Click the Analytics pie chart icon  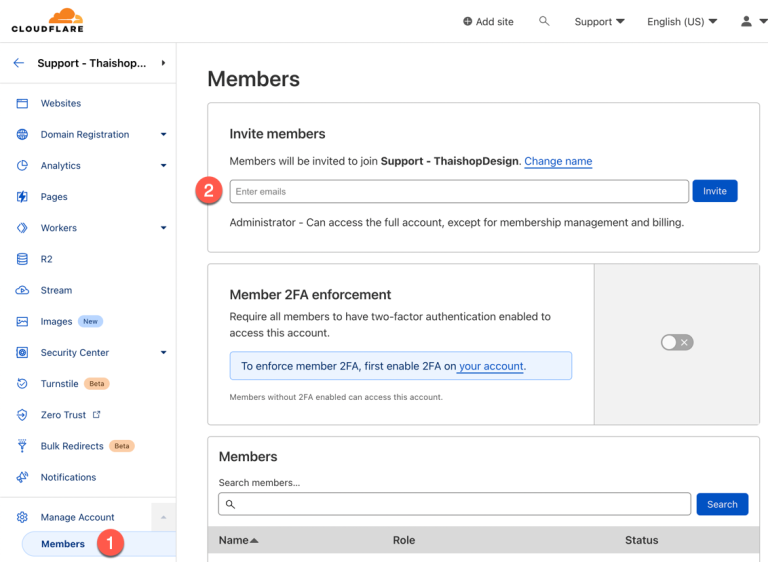[x=22, y=166]
